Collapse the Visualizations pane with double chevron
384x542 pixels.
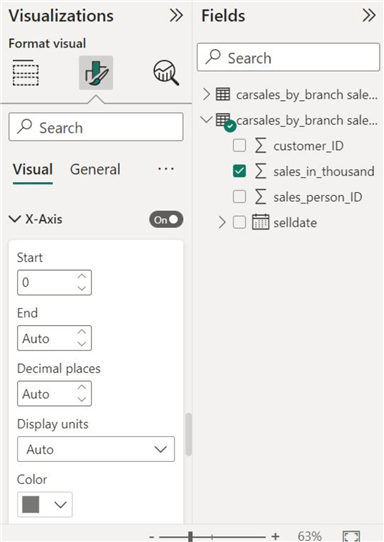[176, 16]
